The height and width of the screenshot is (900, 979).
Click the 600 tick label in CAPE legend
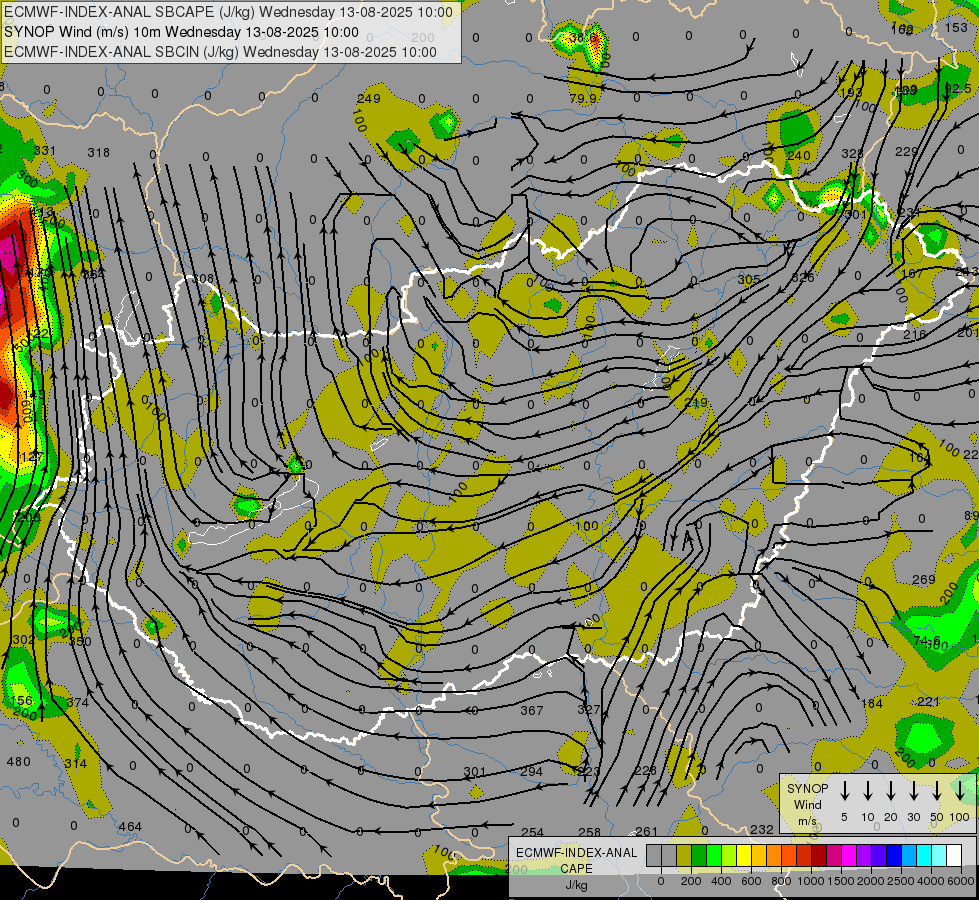point(751,881)
